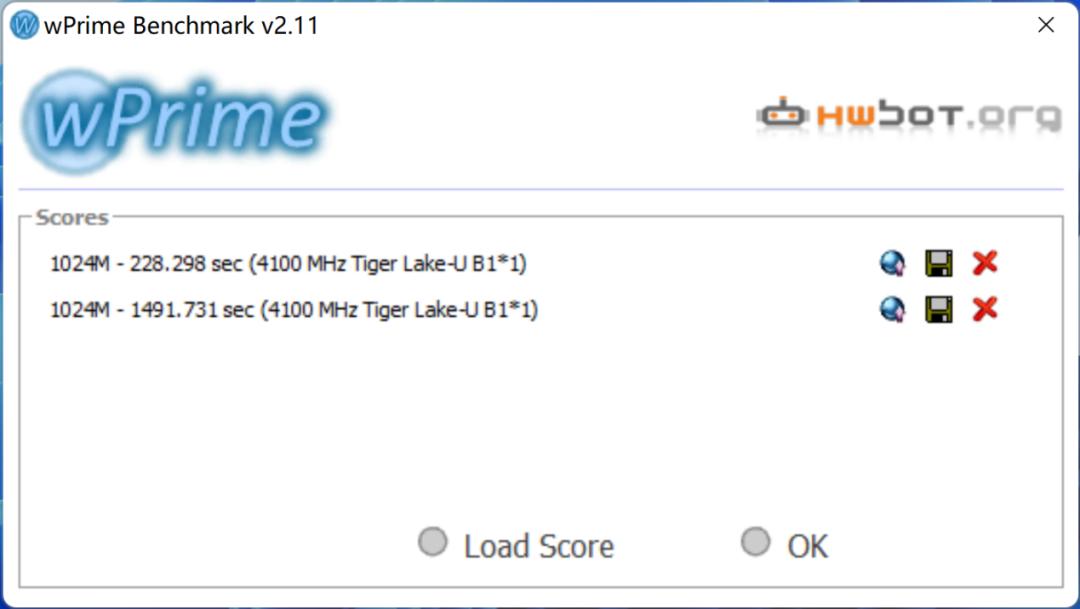
Task: Click the OK label text
Action: pos(807,546)
